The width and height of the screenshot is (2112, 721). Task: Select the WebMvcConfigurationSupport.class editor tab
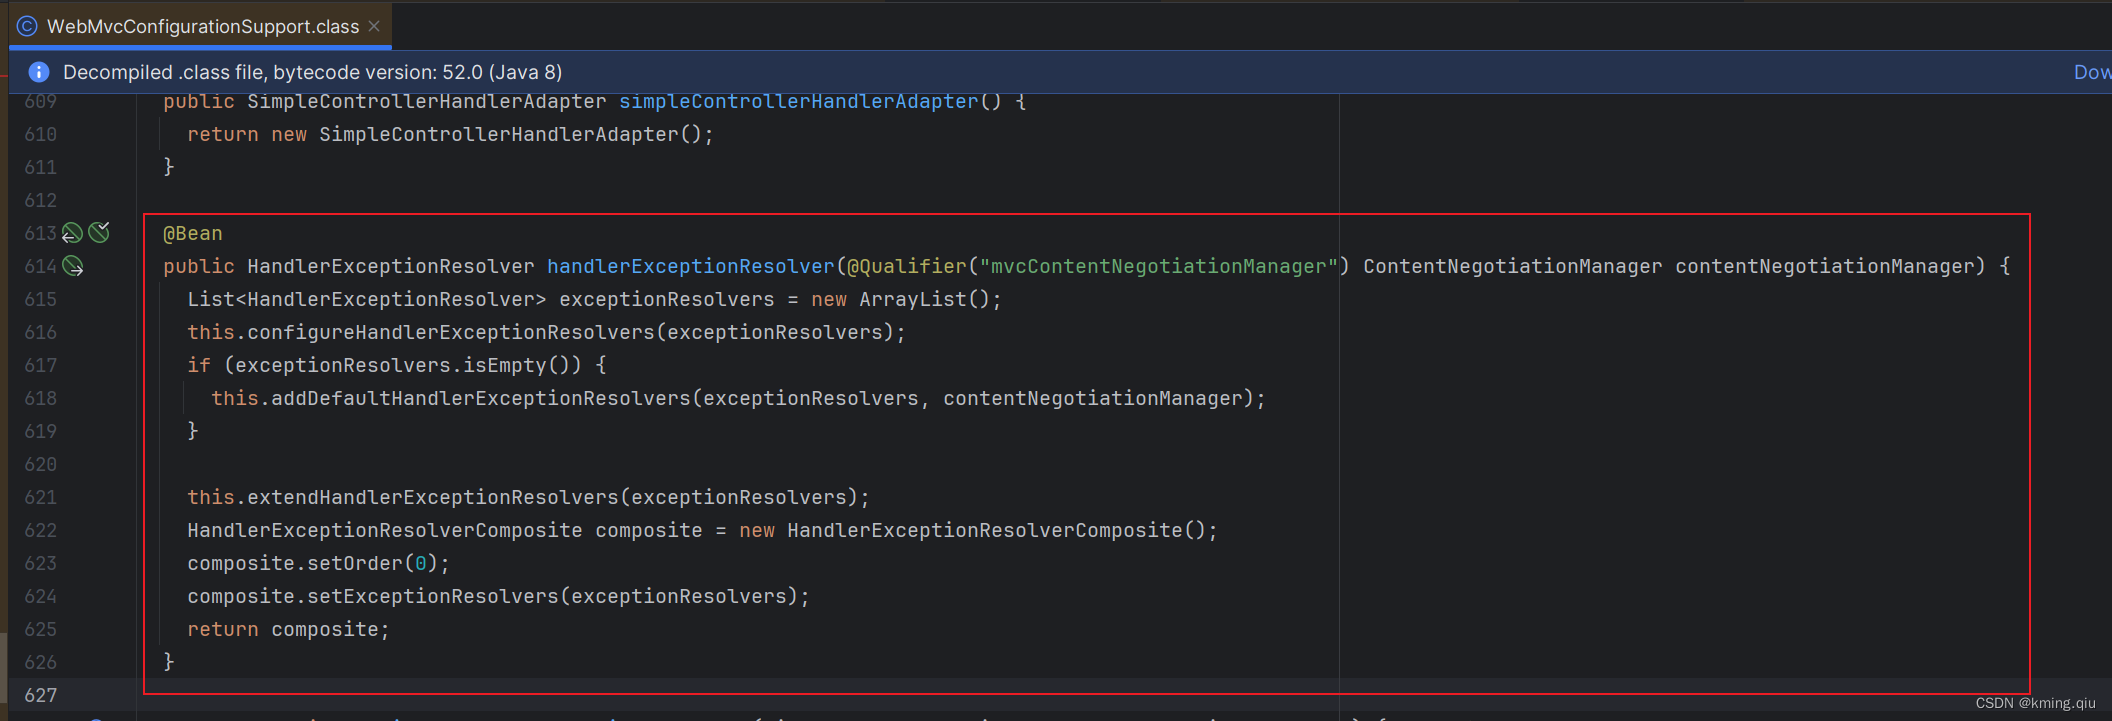click(x=200, y=26)
